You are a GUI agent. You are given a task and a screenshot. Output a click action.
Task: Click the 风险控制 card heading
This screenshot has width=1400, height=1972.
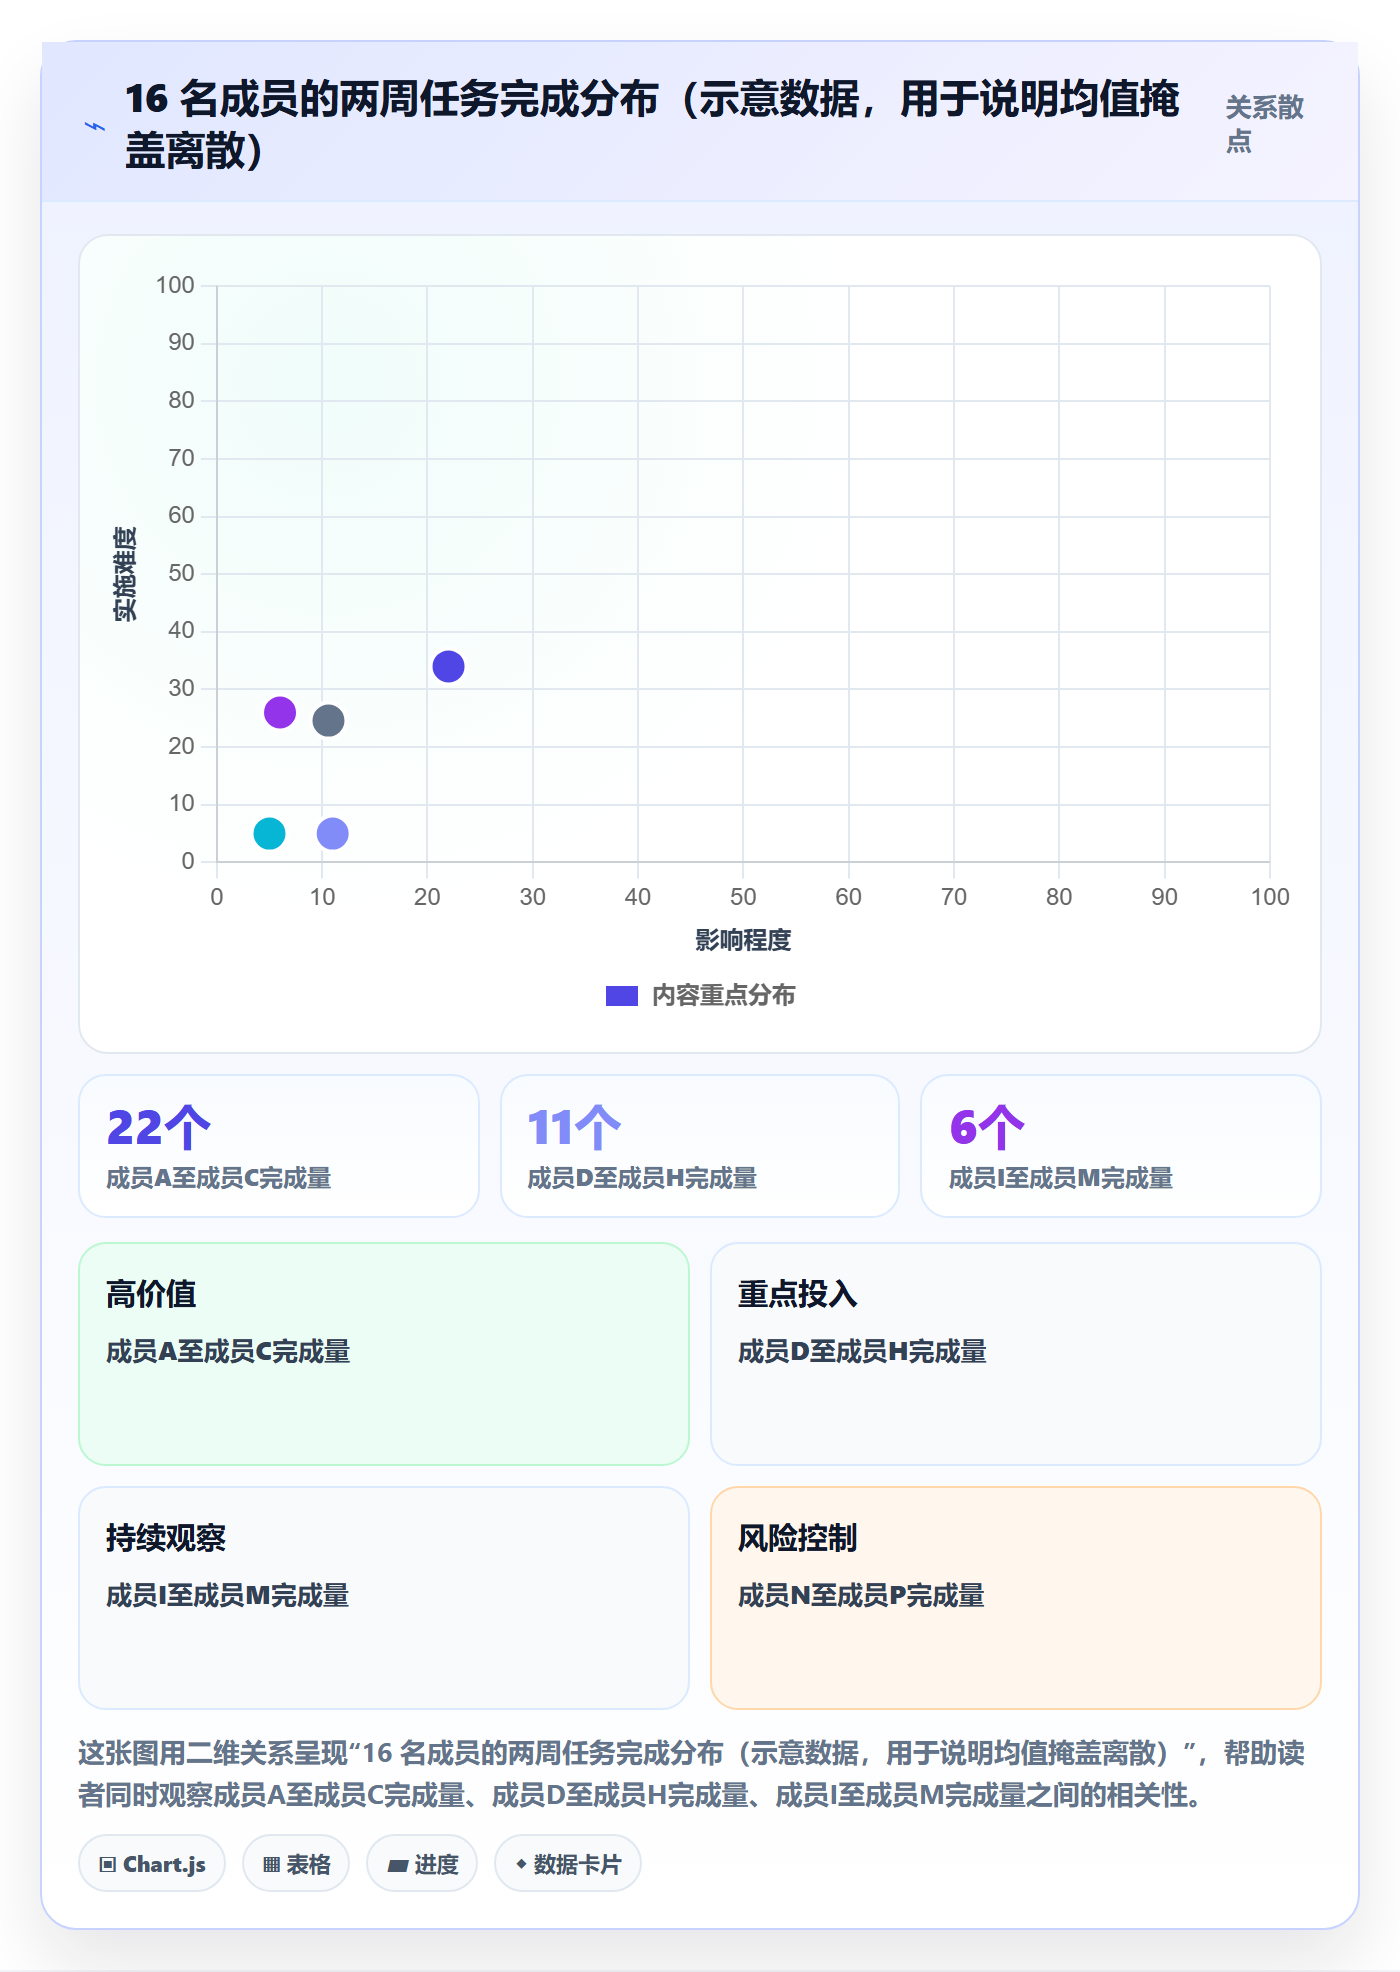pyautogui.click(x=798, y=1538)
